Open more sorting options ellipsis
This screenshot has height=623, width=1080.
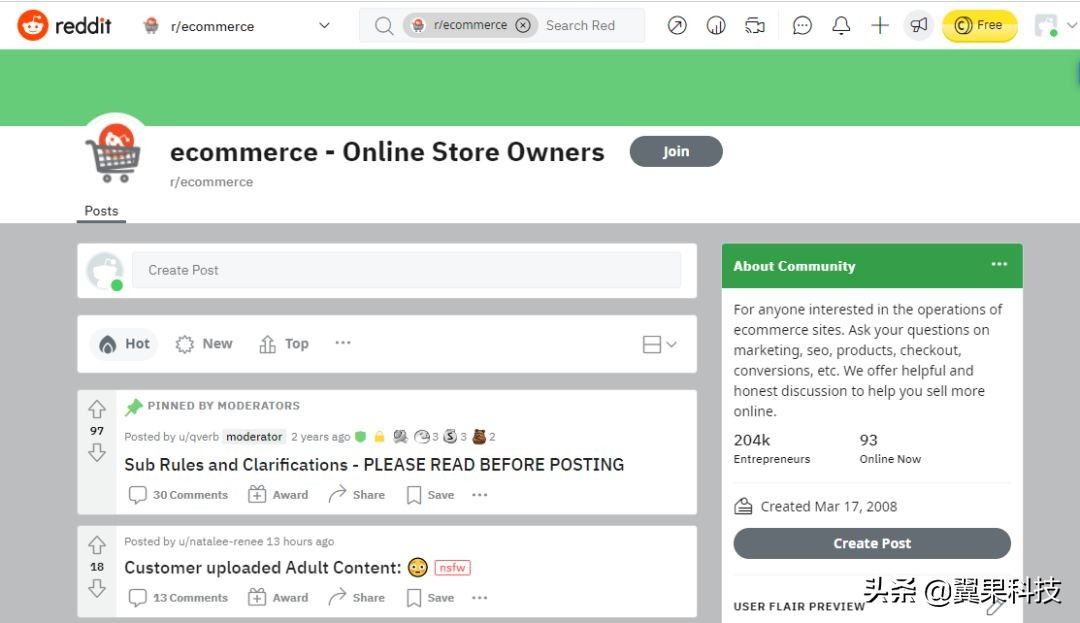tap(343, 343)
